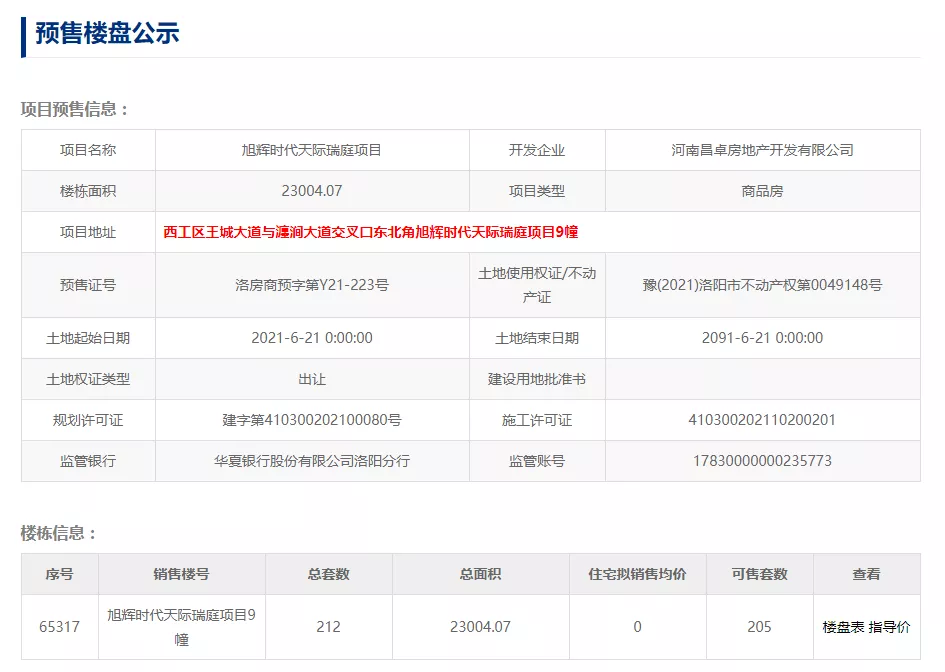
Task: Click supervising bank 华夏银行股份有限公司洛阳分行
Action: click(312, 461)
